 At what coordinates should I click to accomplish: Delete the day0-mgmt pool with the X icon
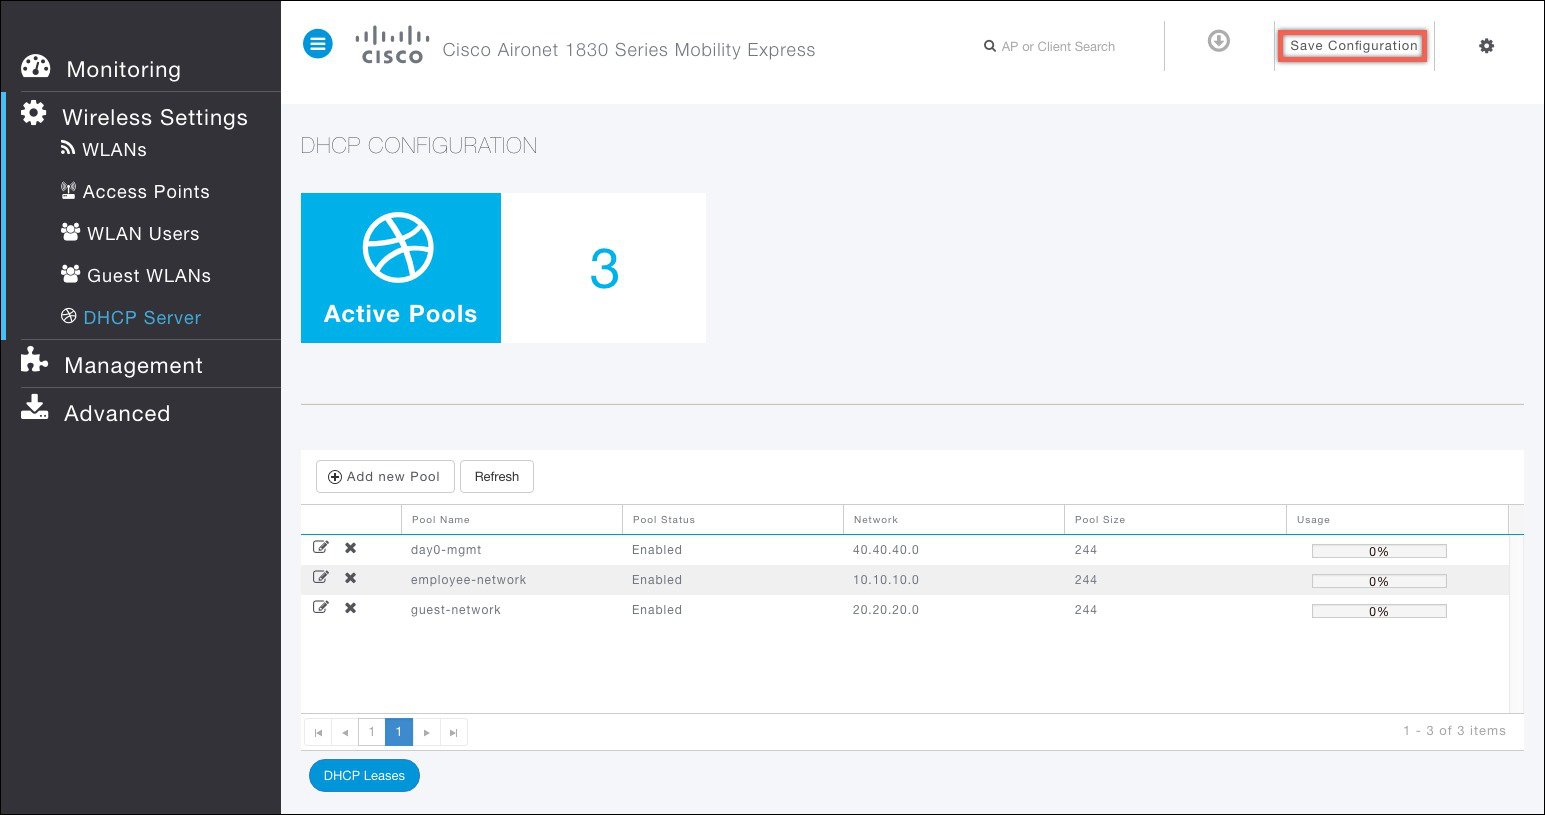pos(349,549)
